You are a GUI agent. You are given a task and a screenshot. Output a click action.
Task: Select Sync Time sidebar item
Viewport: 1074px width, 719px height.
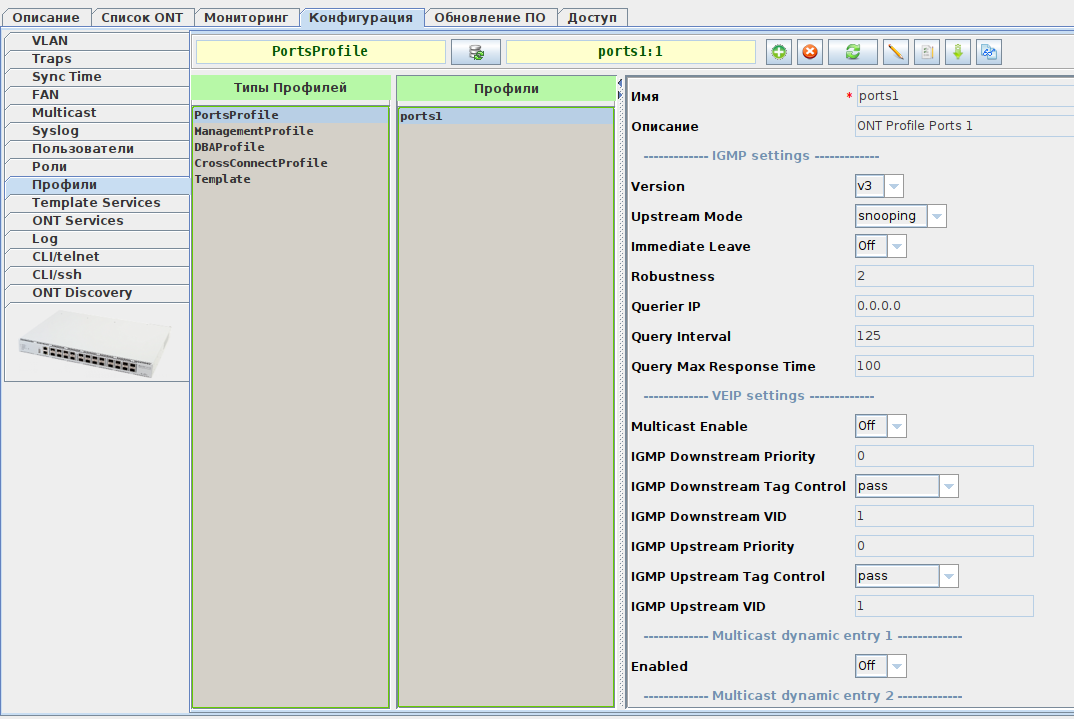pyautogui.click(x=97, y=77)
